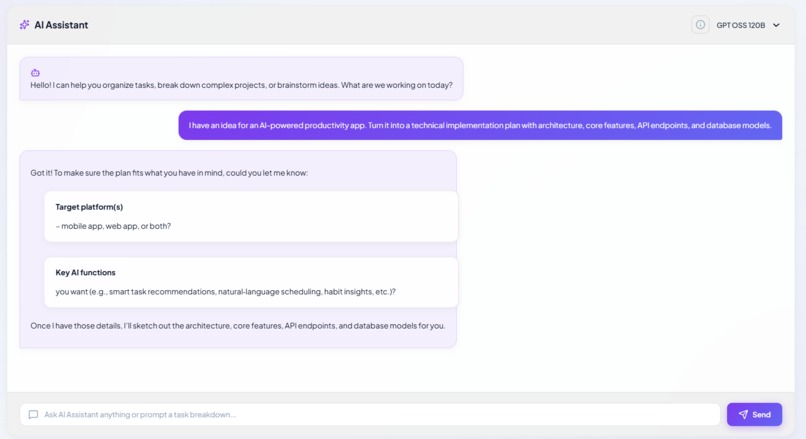Click '– mobile app, web app, or both?' text
This screenshot has height=439, width=806.
(x=113, y=226)
